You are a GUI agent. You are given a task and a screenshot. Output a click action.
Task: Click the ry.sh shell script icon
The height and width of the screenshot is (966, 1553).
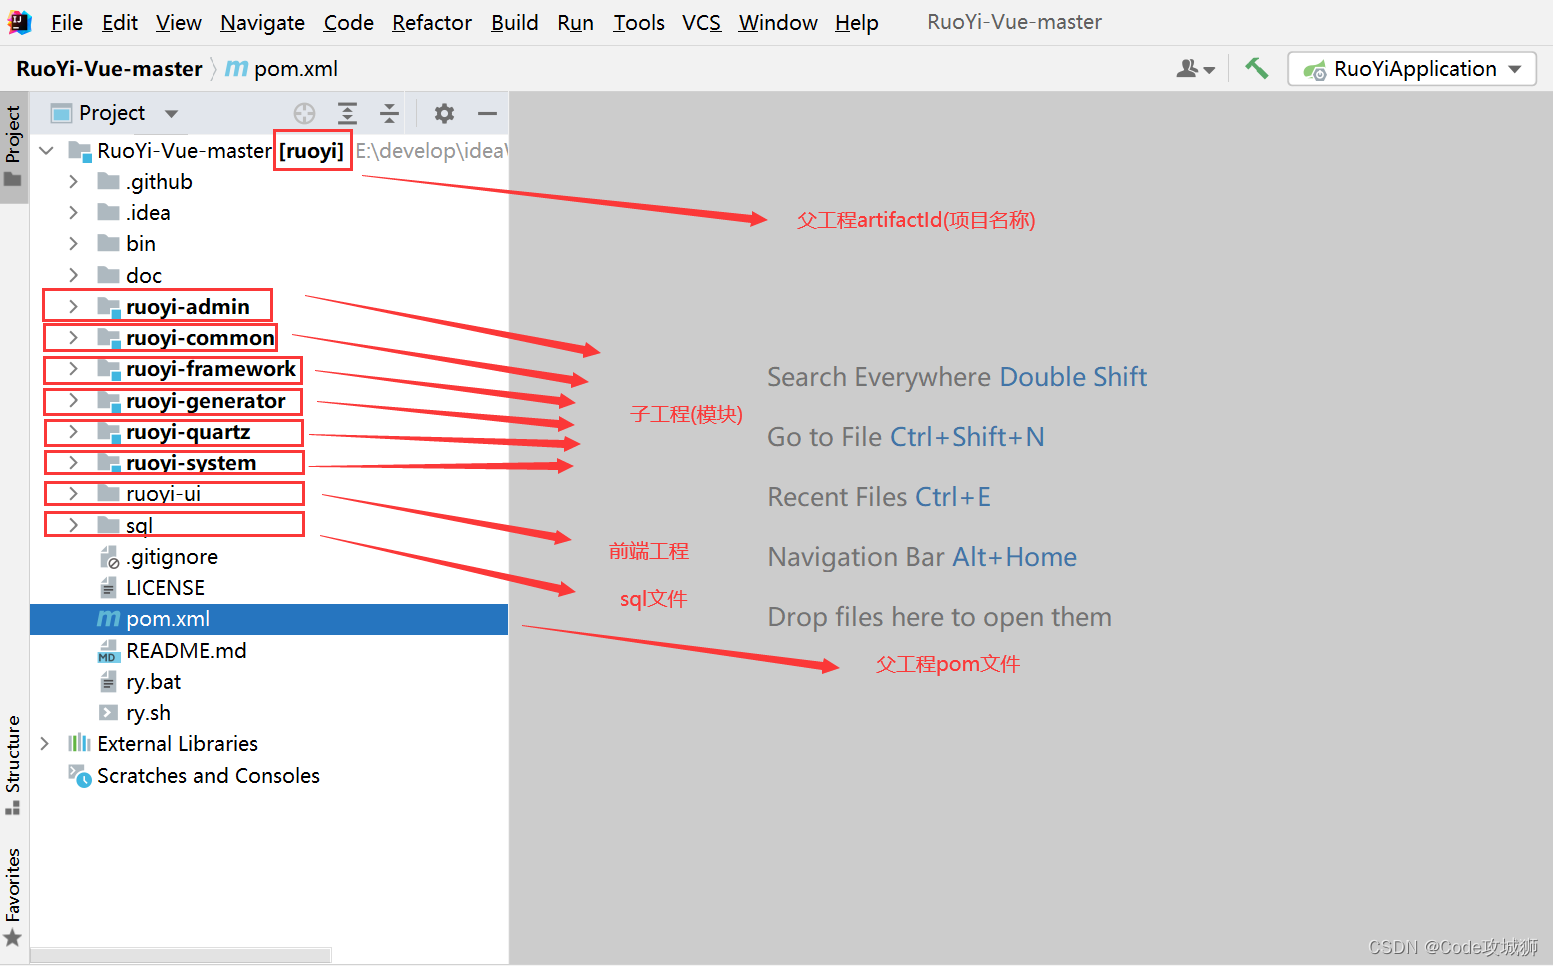[109, 713]
